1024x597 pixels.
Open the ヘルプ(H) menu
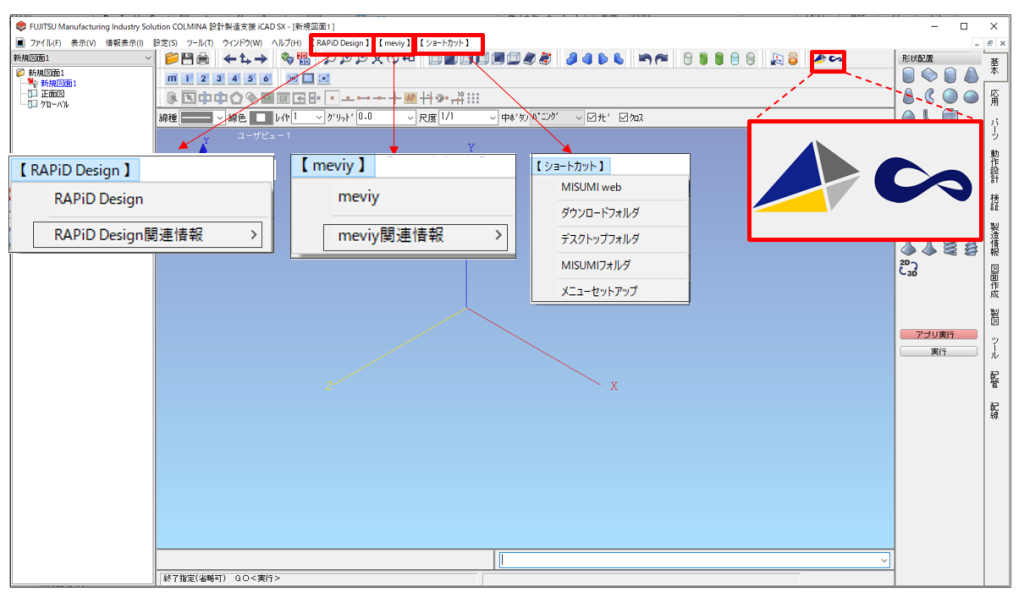(284, 43)
